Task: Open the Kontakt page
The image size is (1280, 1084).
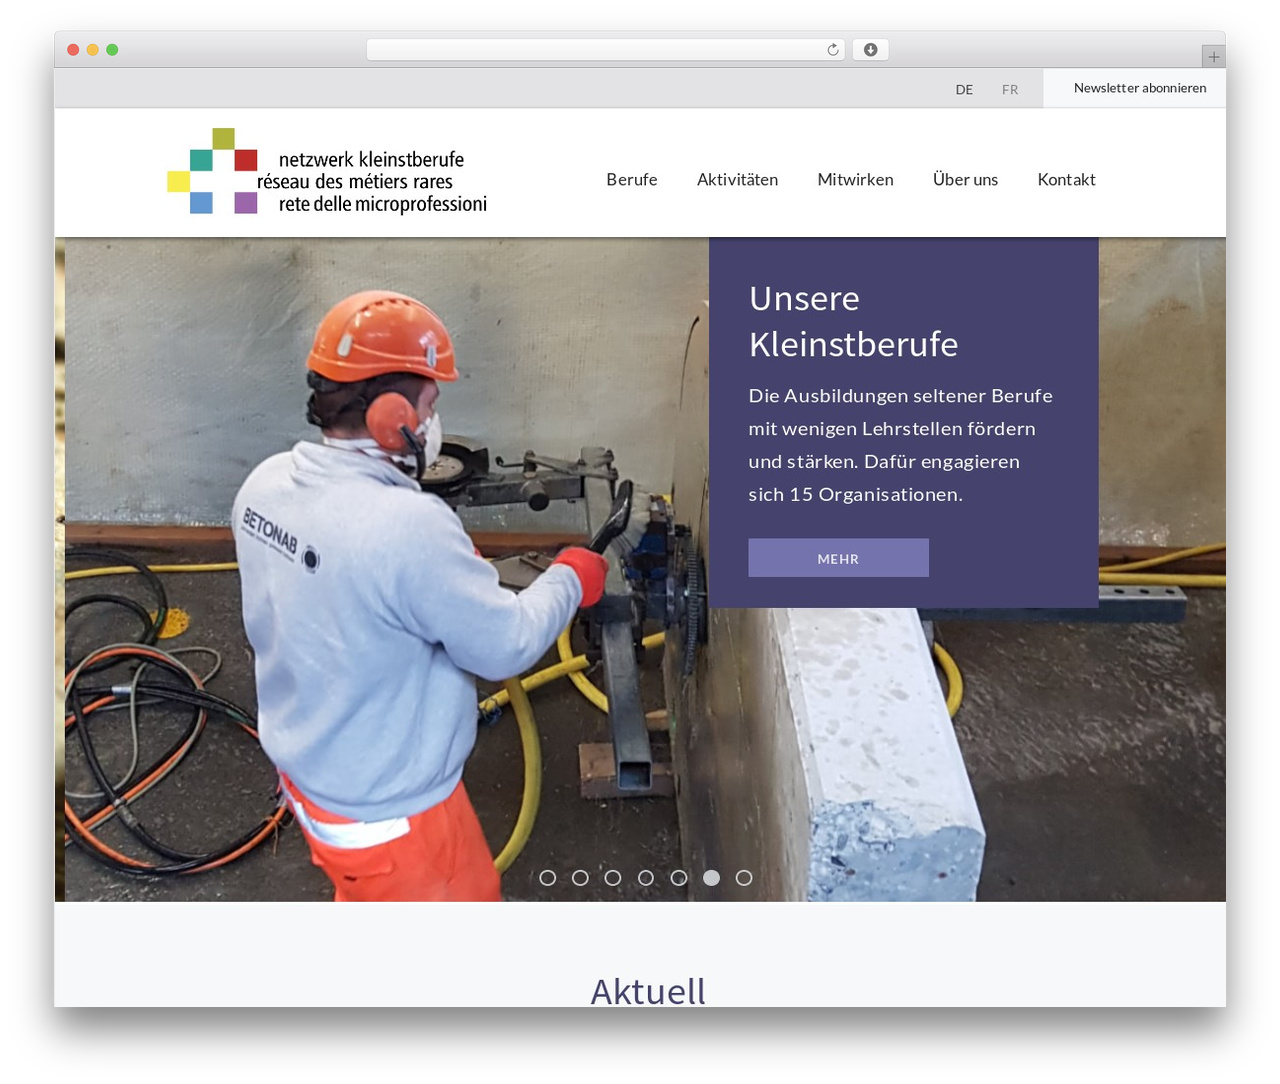Action: click(1066, 179)
